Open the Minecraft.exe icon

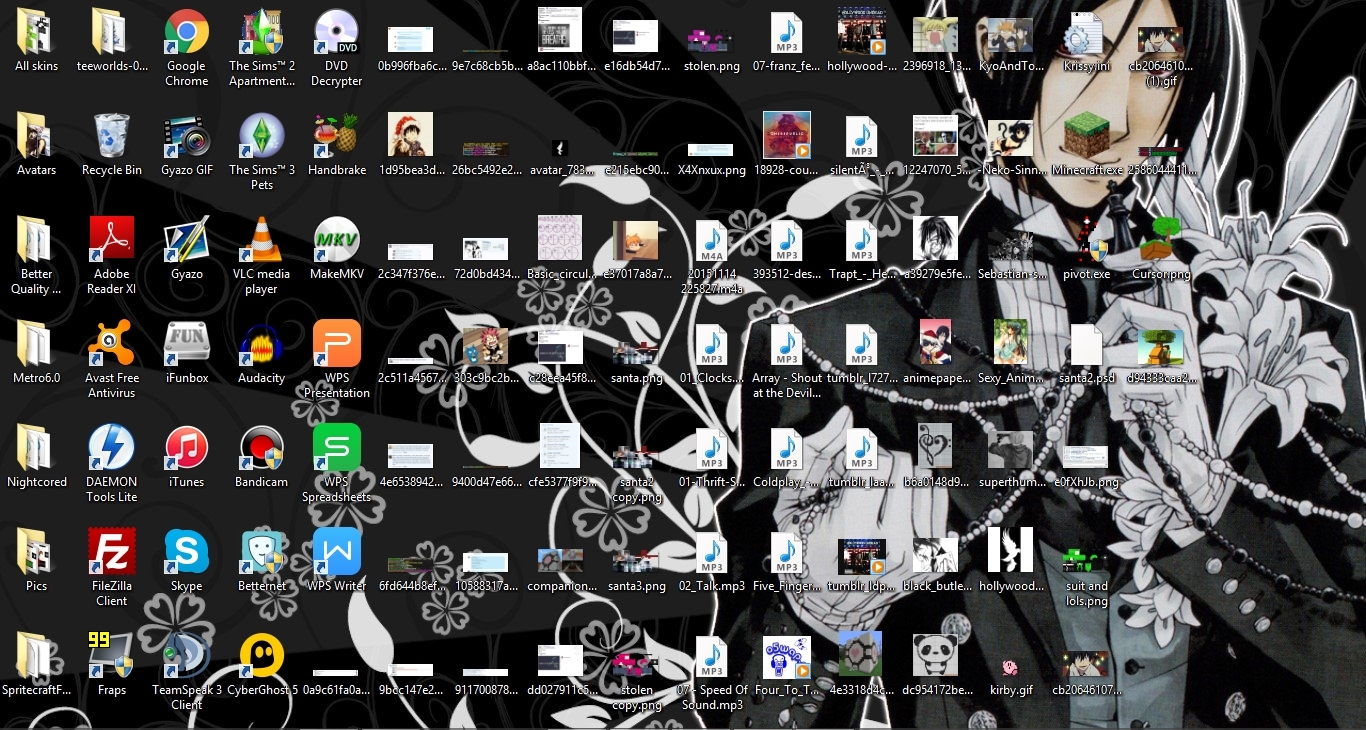[x=1086, y=137]
